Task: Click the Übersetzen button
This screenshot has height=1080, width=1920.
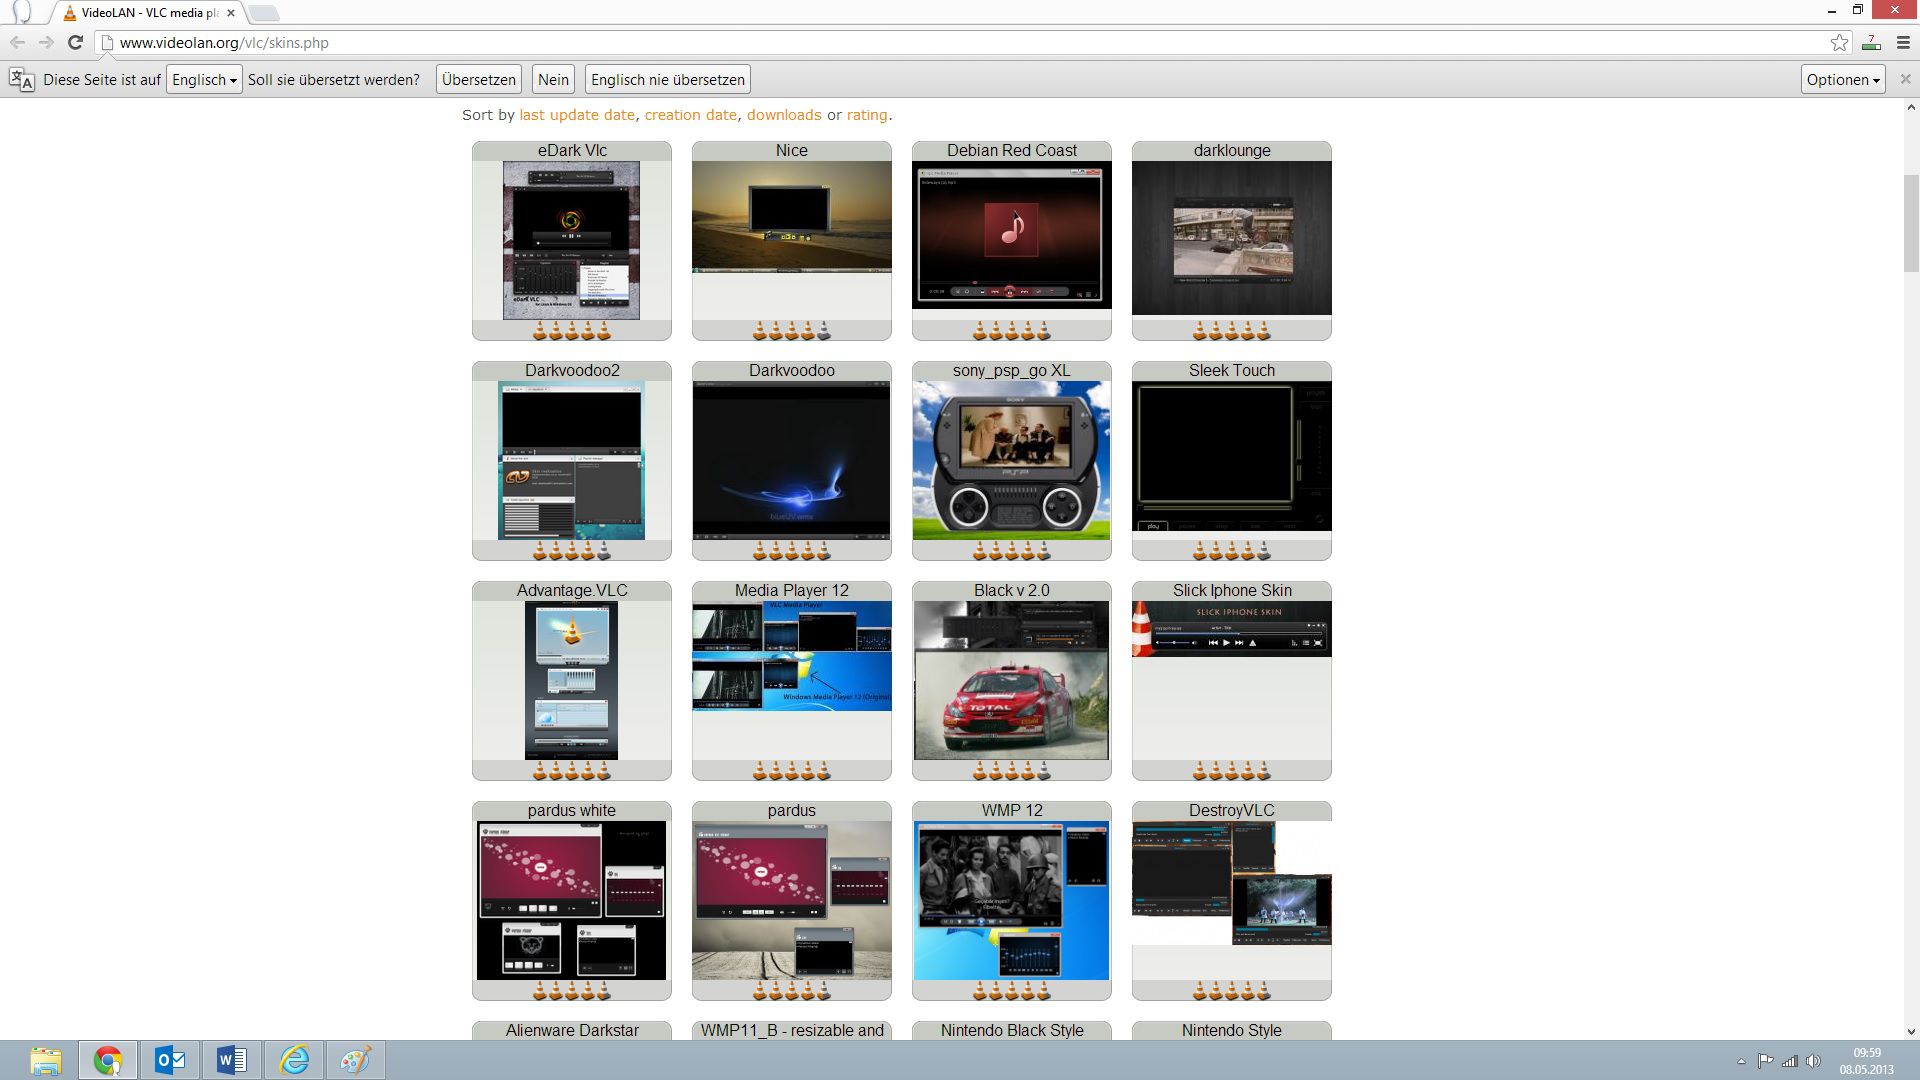Action: pyautogui.click(x=478, y=80)
